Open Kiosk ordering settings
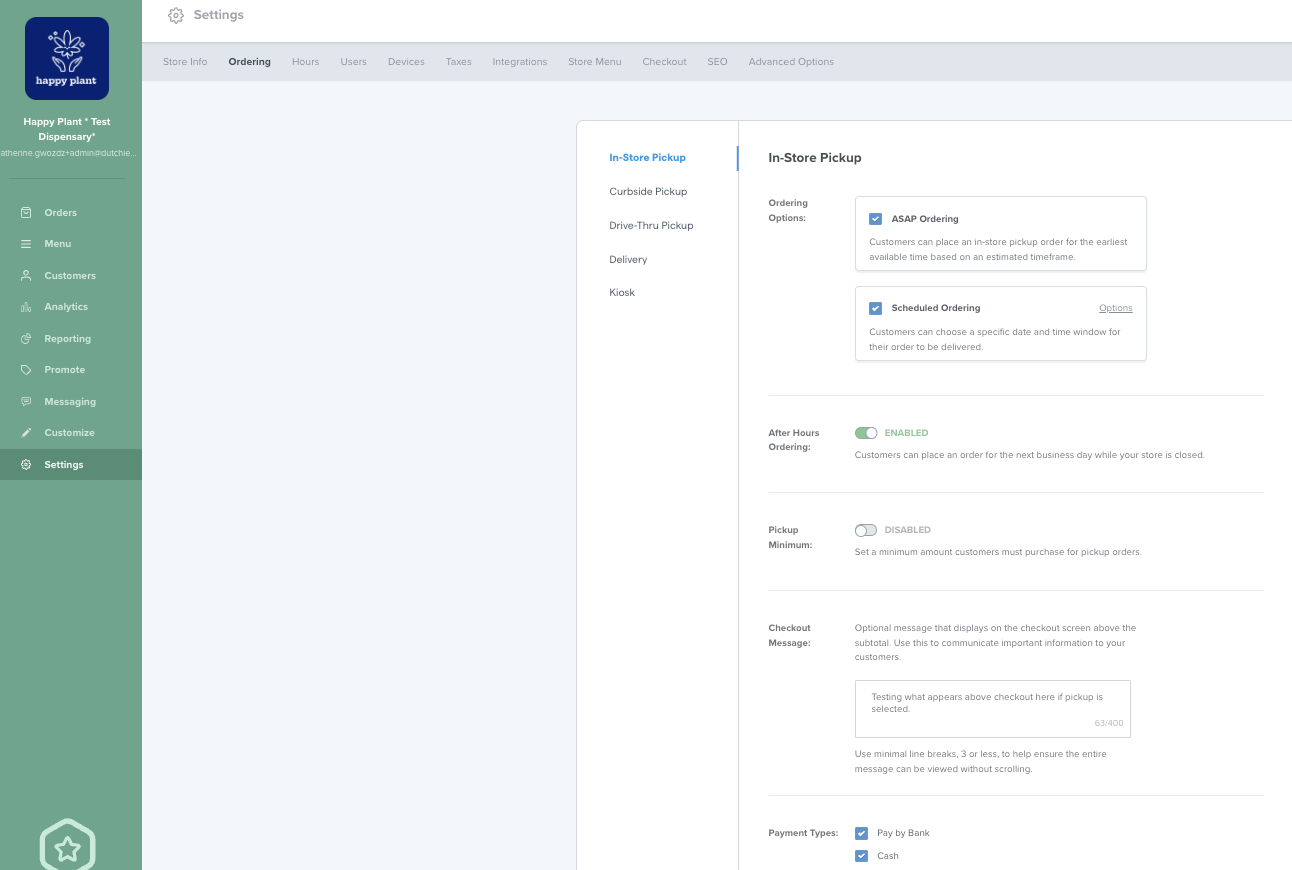Viewport: 1292px width, 870px height. tap(622, 293)
